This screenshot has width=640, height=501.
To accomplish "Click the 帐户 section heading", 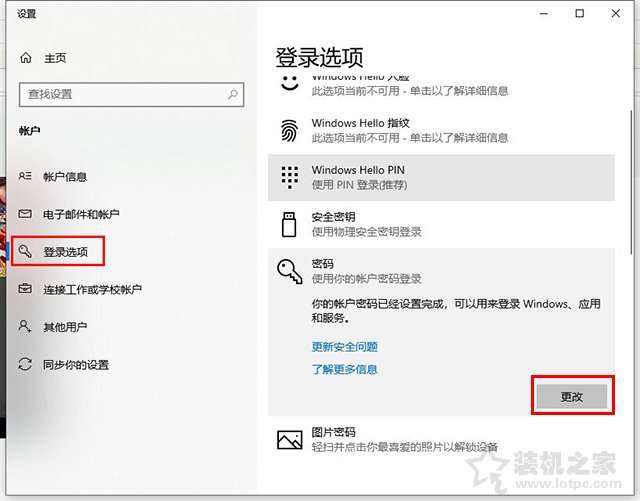I will click(30, 131).
